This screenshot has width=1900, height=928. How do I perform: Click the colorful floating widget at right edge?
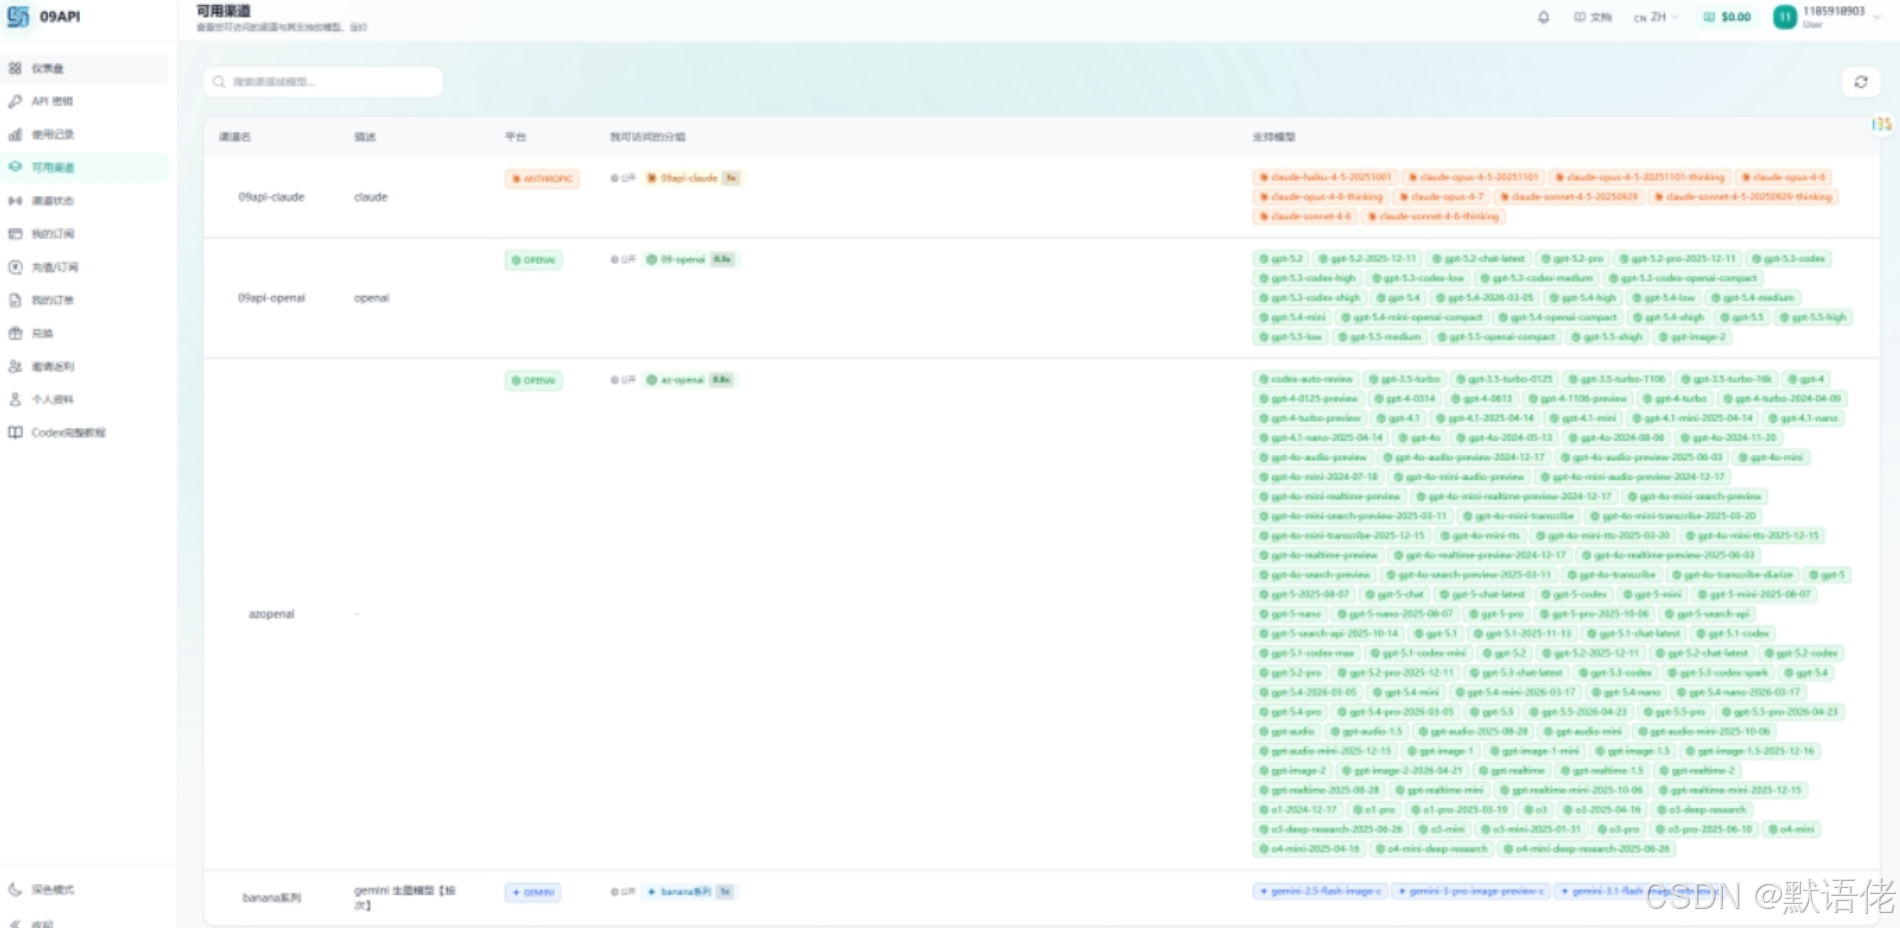point(1882,124)
